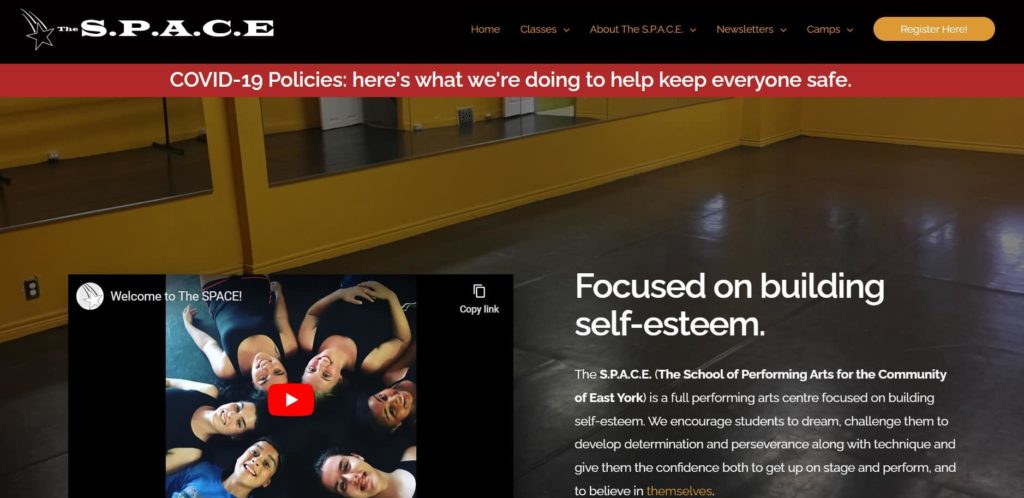Click the Register Here! button
Viewport: 1024px width, 498px height.
coord(934,29)
